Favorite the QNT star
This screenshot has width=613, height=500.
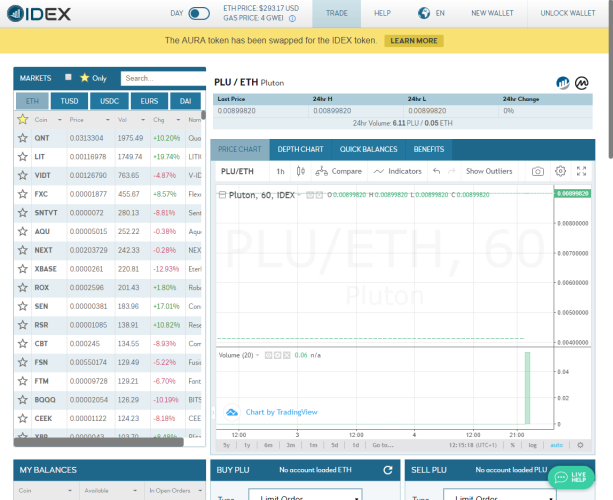(x=23, y=138)
